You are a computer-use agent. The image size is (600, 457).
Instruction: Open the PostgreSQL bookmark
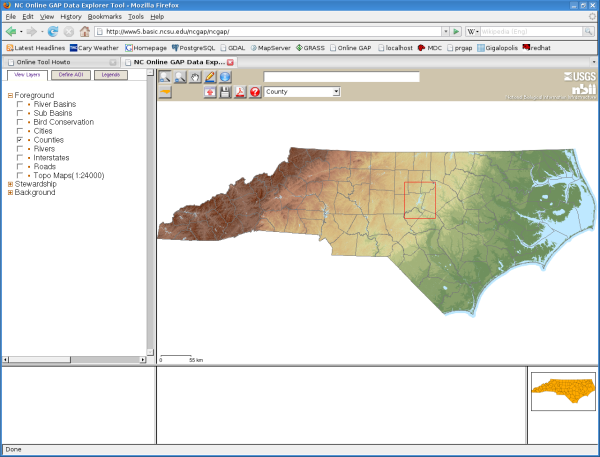(x=193, y=48)
